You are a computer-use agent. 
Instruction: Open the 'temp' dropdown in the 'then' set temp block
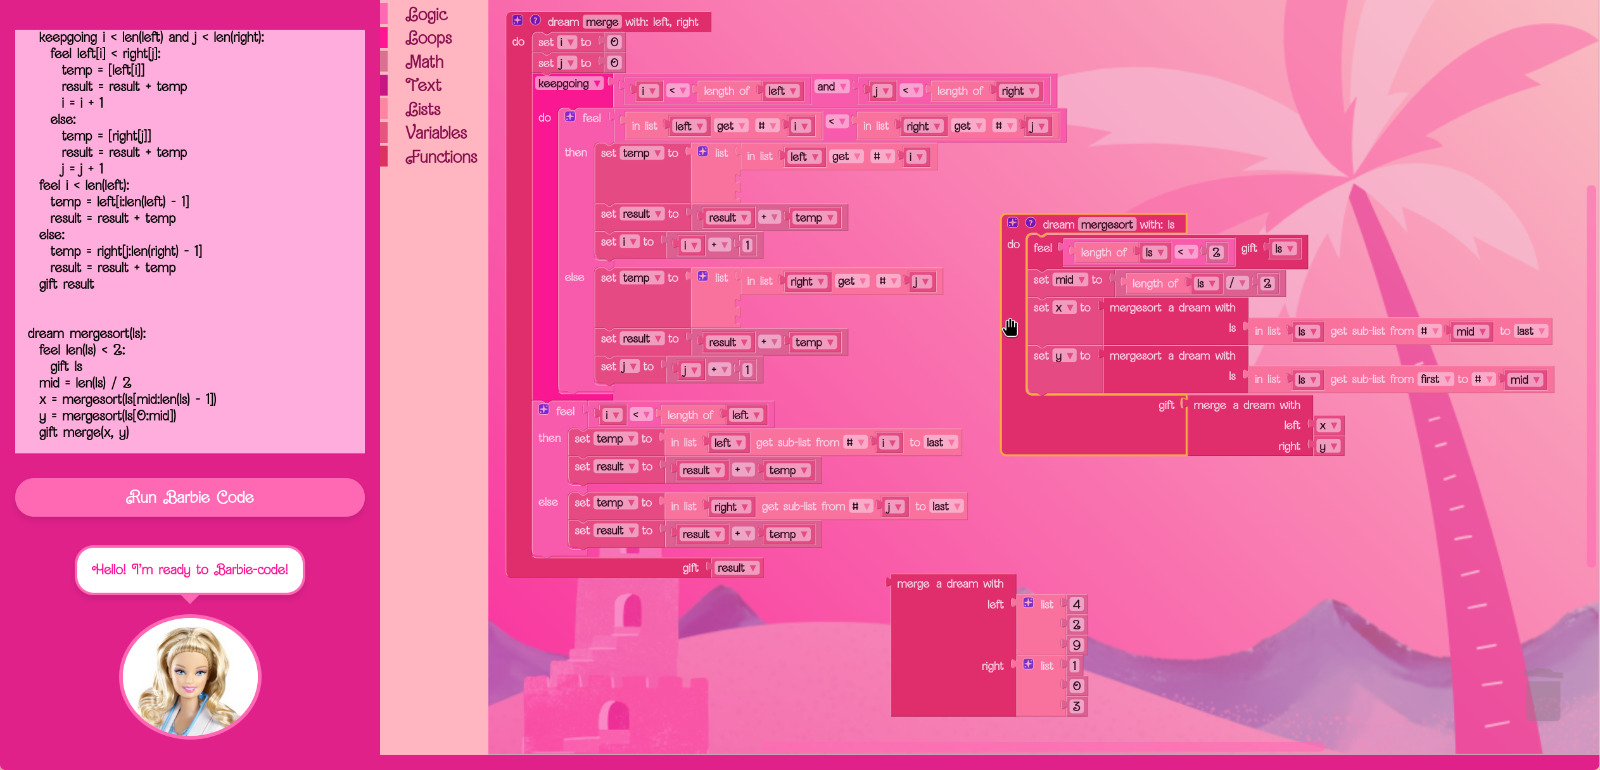point(643,154)
